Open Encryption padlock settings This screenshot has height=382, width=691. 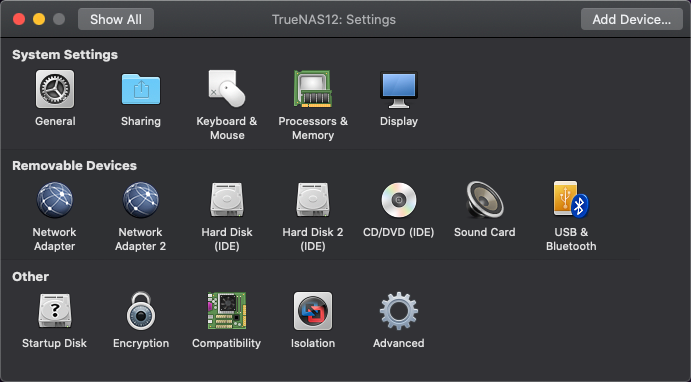tap(141, 311)
